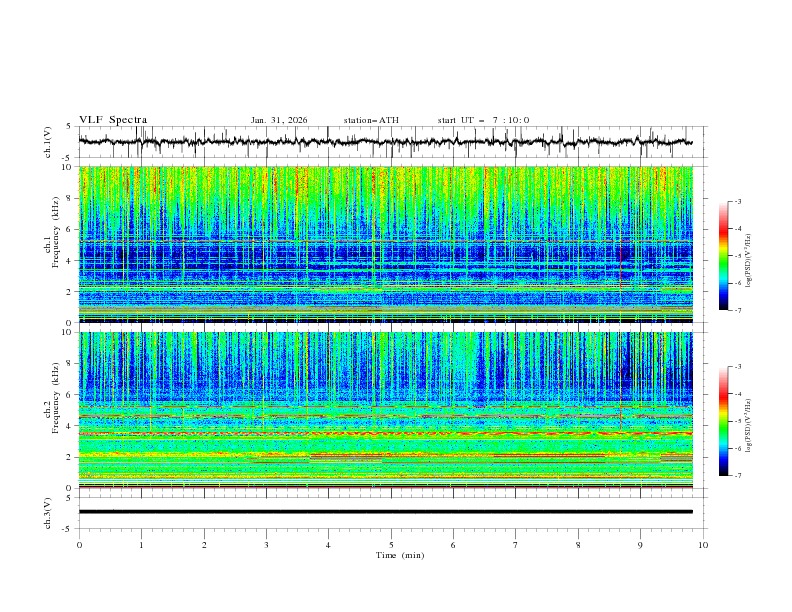Click the 'ch.3(V)' axis label
792x612 pixels.
tap(48, 513)
